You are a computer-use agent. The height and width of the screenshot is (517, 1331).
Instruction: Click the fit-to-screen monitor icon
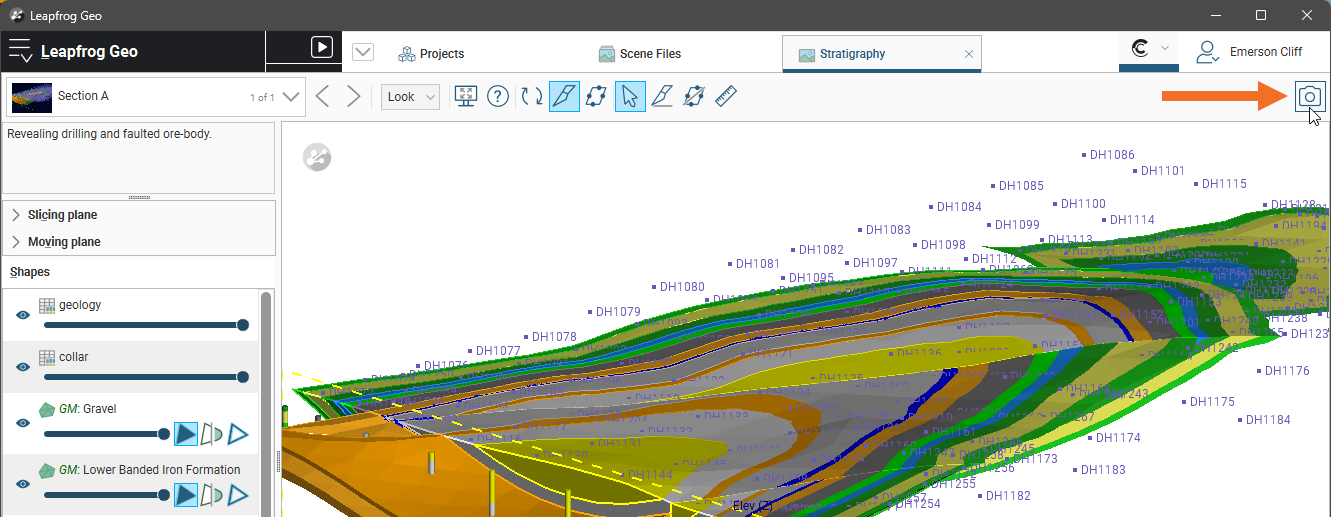[465, 97]
